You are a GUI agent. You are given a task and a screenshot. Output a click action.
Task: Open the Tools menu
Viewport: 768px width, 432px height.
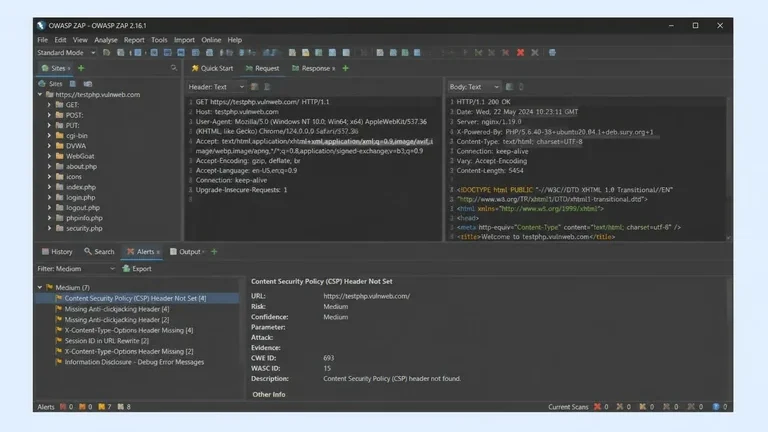159,40
